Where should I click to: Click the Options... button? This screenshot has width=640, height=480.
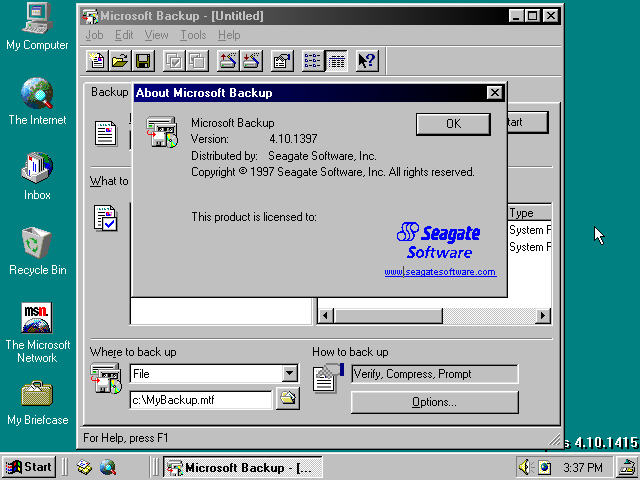coord(435,402)
